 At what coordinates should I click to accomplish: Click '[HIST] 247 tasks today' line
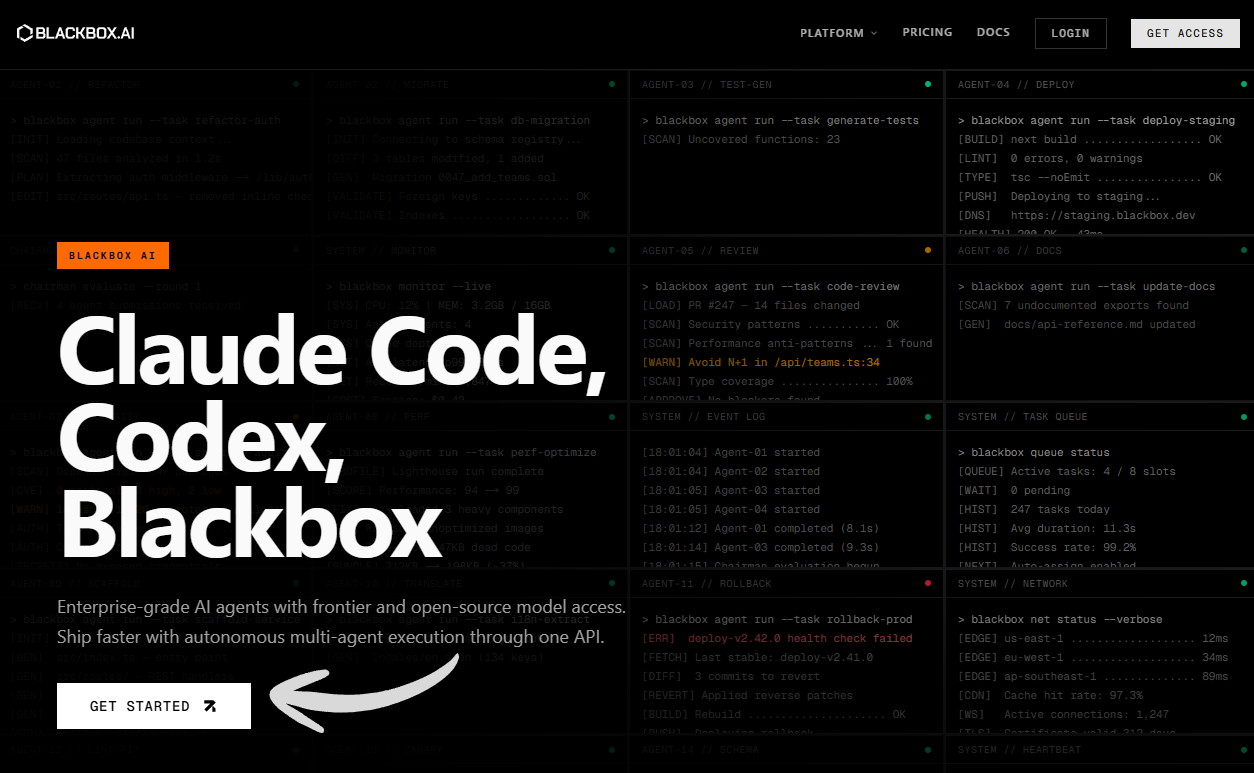1033,510
